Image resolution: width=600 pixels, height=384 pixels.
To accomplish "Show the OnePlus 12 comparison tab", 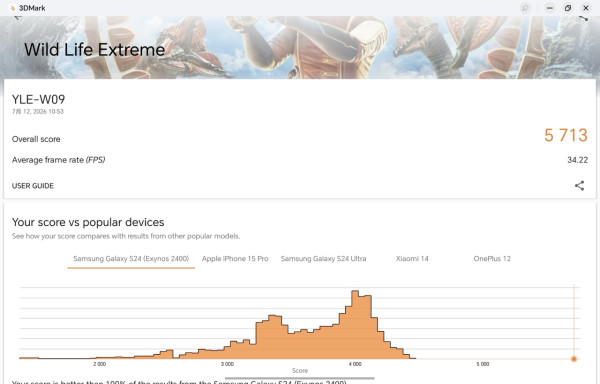I will coord(492,259).
